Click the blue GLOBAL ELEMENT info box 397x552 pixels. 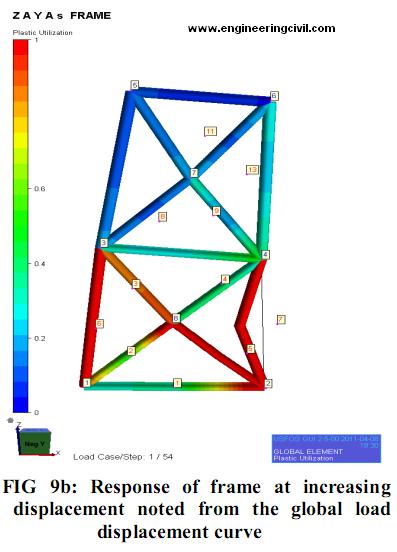point(326,448)
